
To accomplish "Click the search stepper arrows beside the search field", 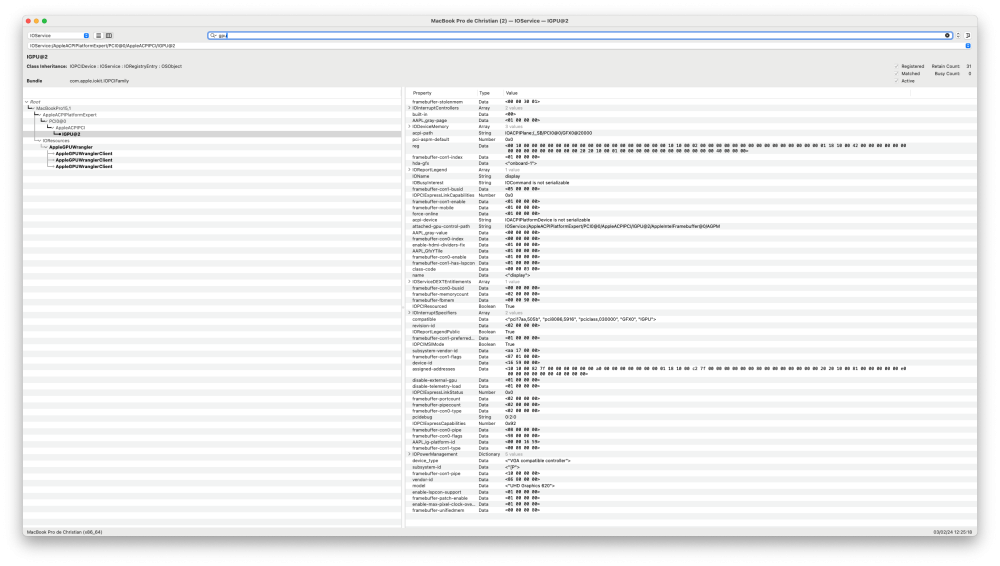I will 958,36.
